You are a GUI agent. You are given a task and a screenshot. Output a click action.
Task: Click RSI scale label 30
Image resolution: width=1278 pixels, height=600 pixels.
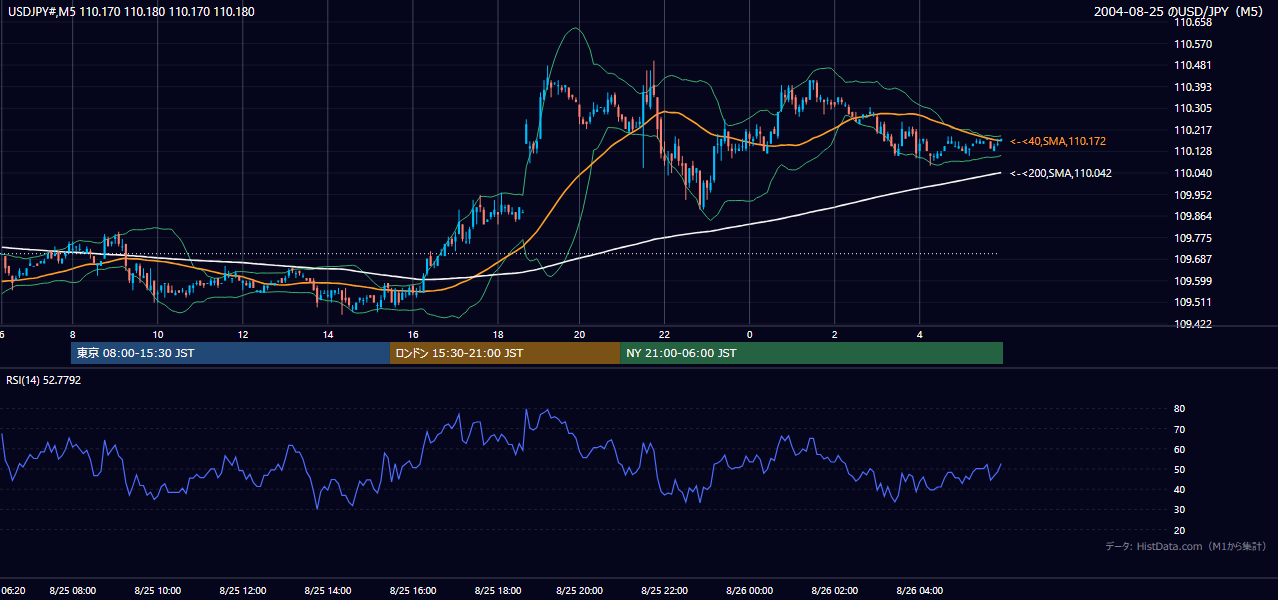click(1180, 510)
